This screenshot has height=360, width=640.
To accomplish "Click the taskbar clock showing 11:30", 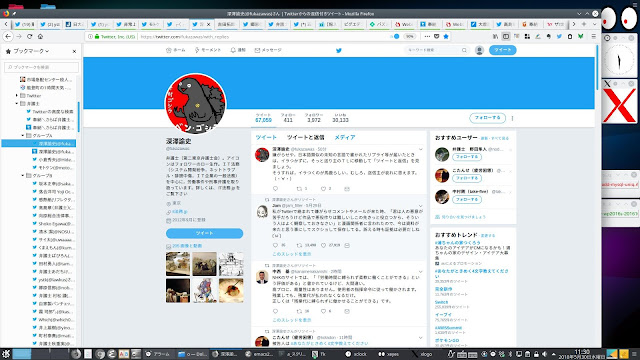I will coord(582,354).
